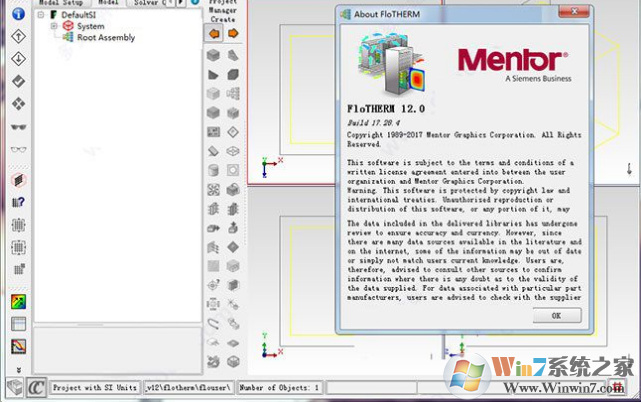Viewport: 641px width, 402px height.
Task: Click the orange right arrow in Create palette
Action: pos(233,33)
